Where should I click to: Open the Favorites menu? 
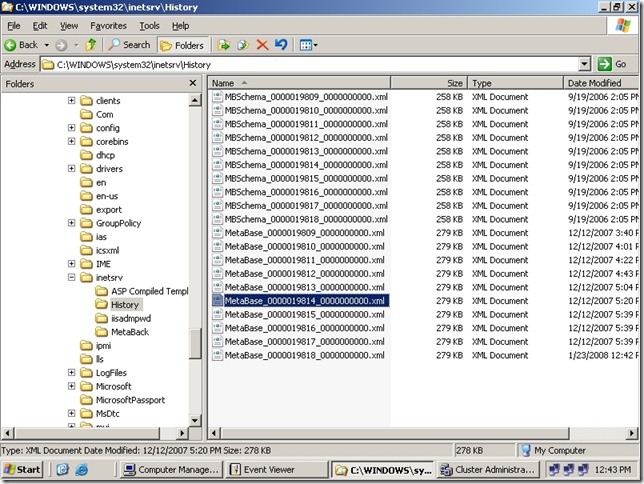108,26
